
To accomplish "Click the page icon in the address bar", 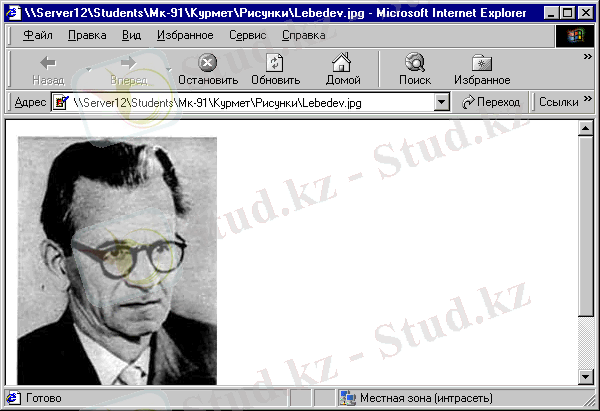I will [60, 103].
